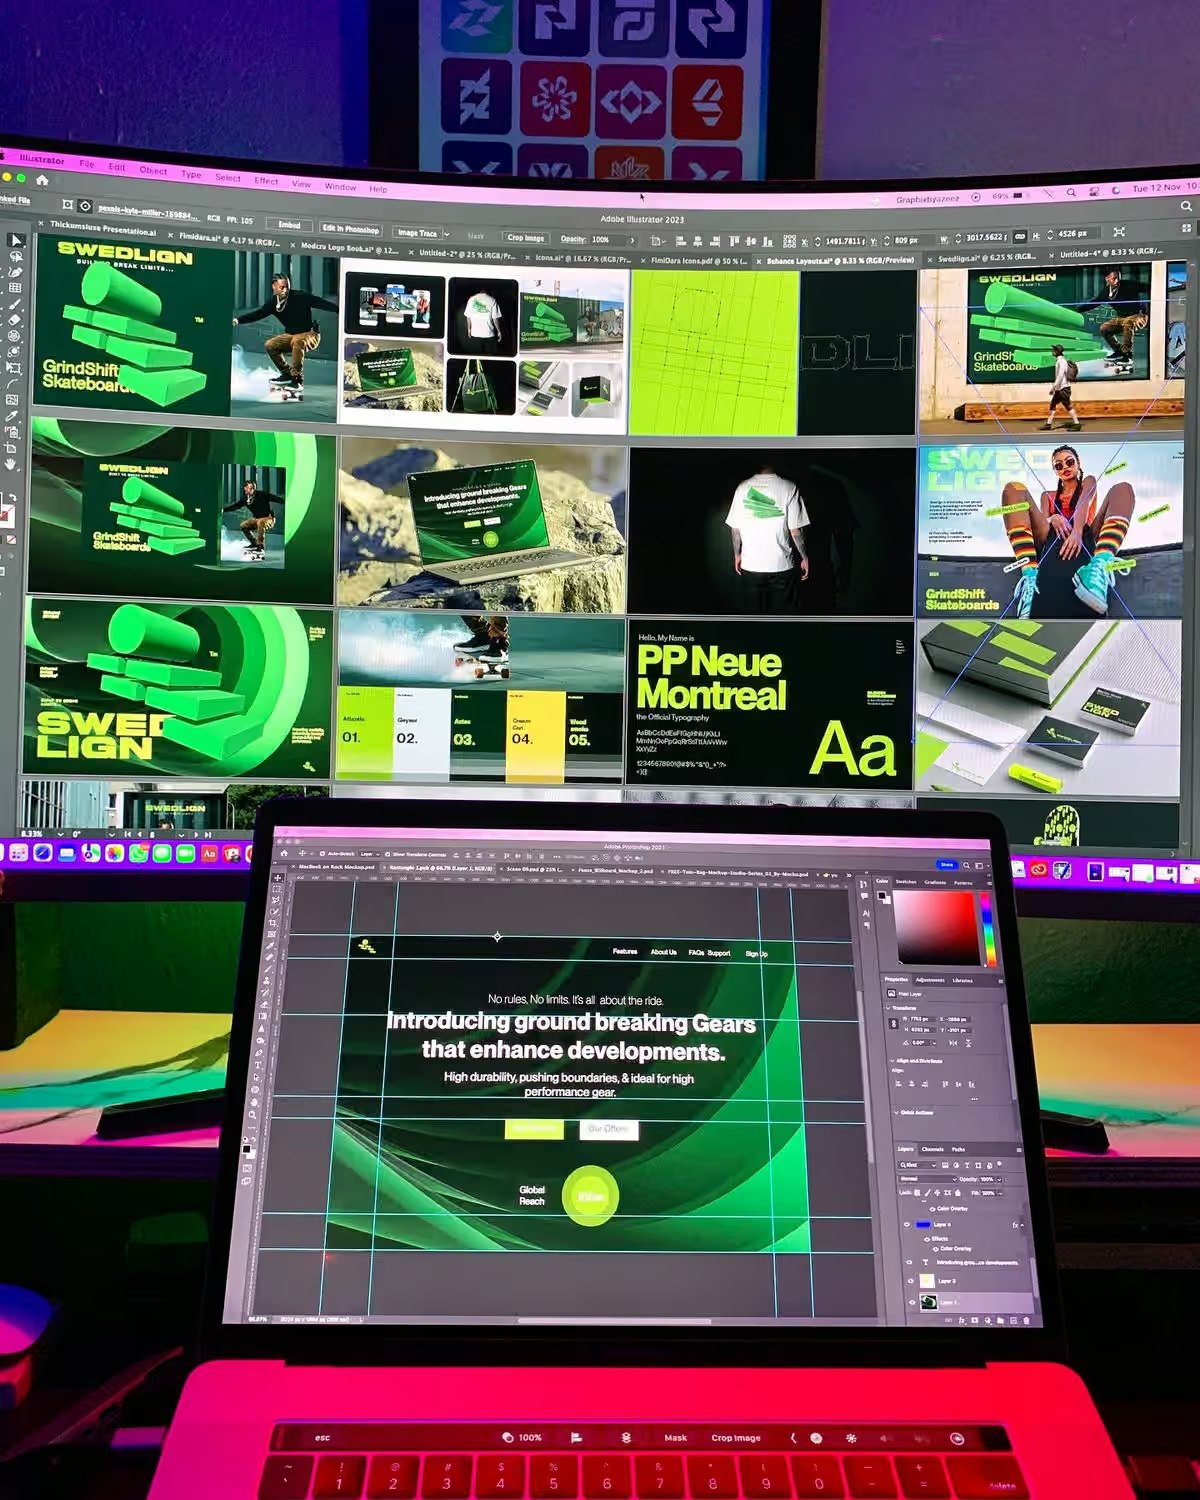The width and height of the screenshot is (1200, 1500).
Task: Open Illustrator's Object menu
Action: coord(153,170)
